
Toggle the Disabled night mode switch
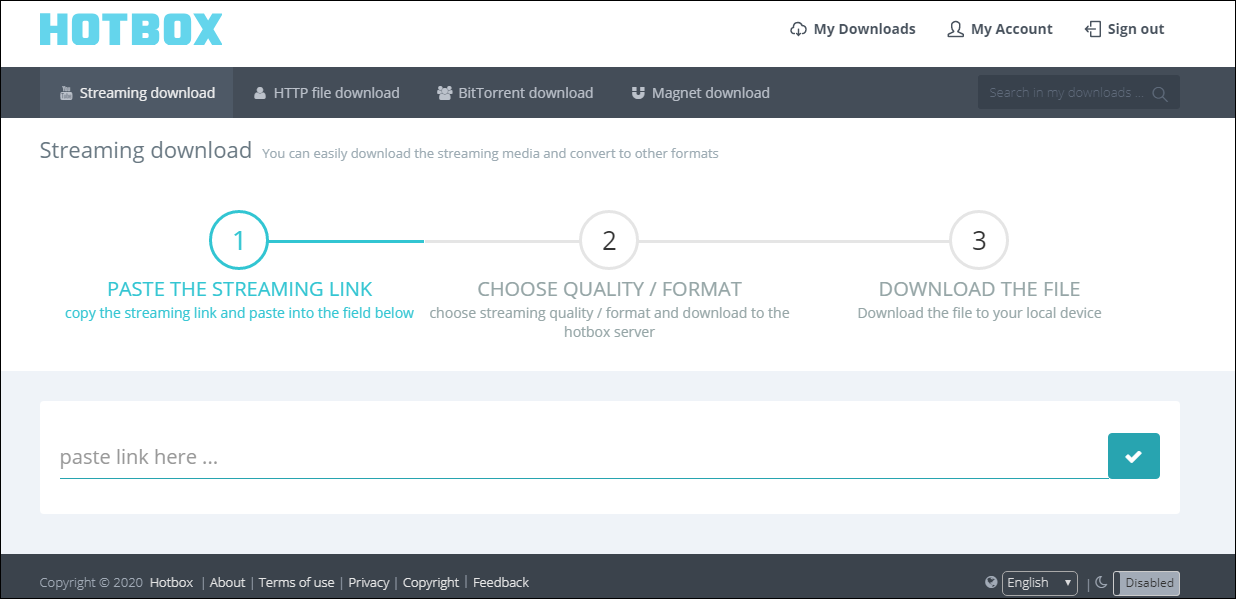[1146, 582]
